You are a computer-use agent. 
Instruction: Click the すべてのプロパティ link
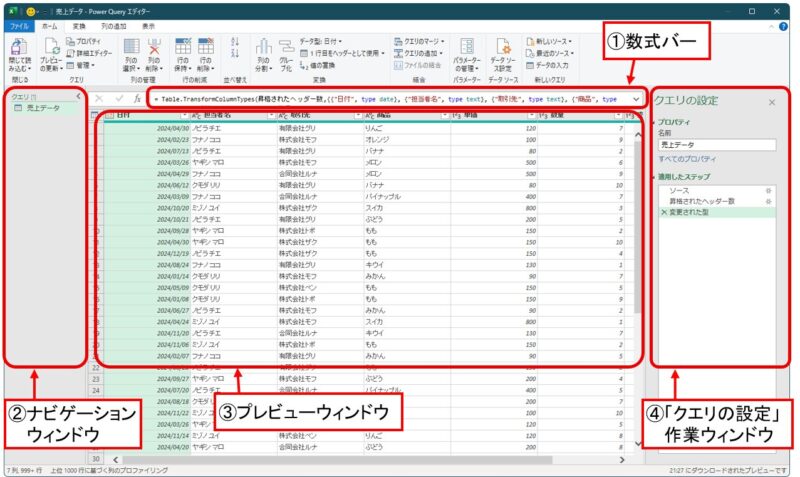tap(687, 159)
